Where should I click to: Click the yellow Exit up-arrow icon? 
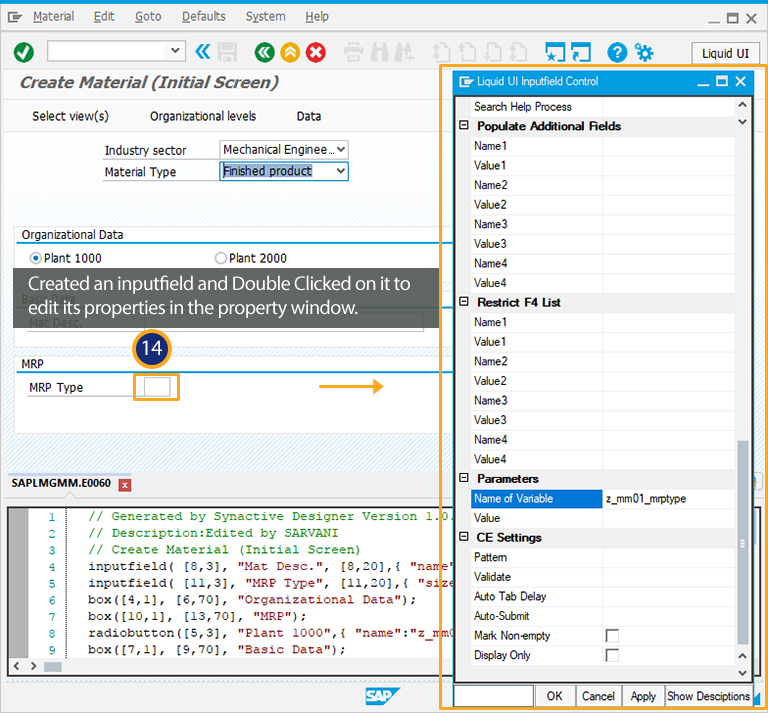[290, 52]
